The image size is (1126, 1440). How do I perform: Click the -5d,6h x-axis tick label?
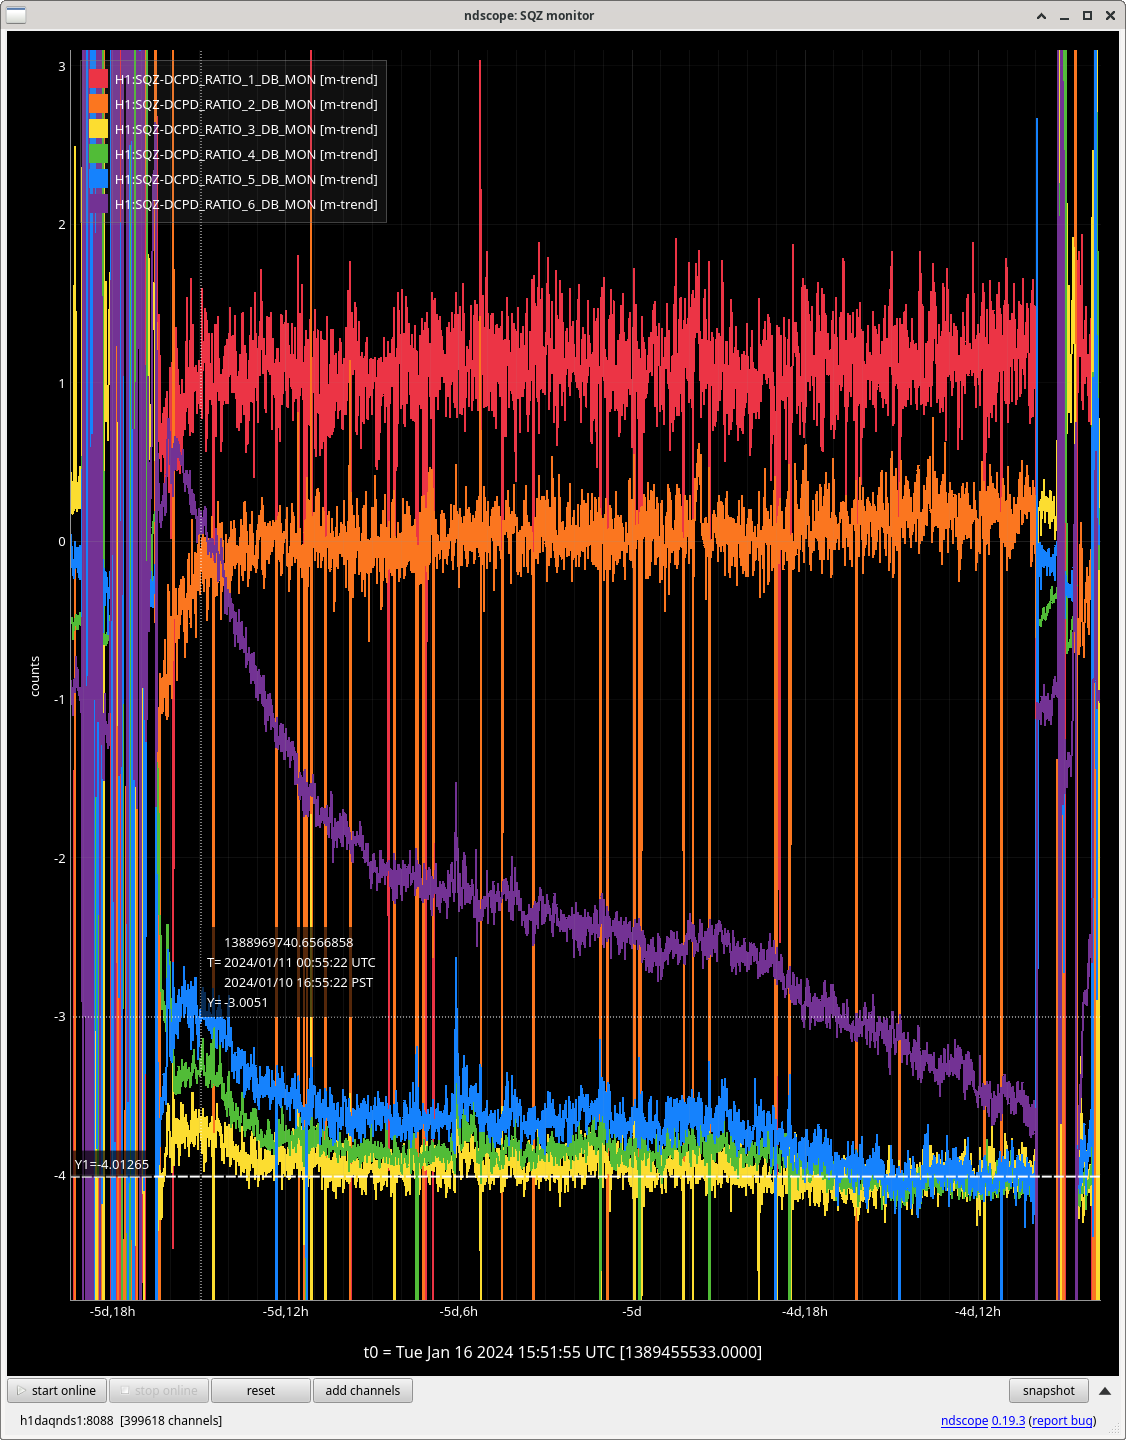click(459, 1311)
